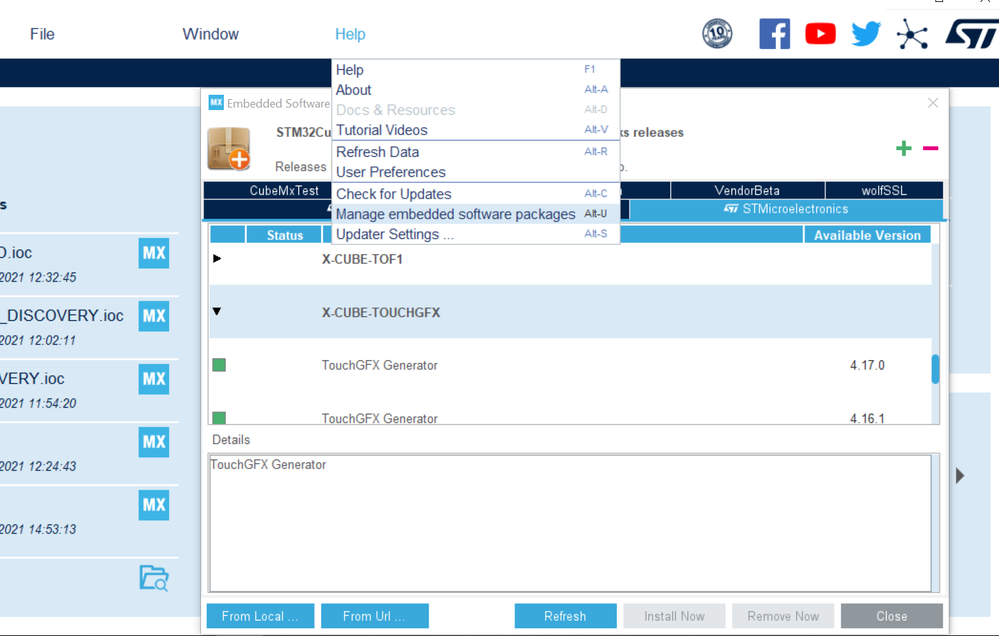This screenshot has height=636, width=999.
Task: Click the Remove Now button
Action: (x=783, y=616)
